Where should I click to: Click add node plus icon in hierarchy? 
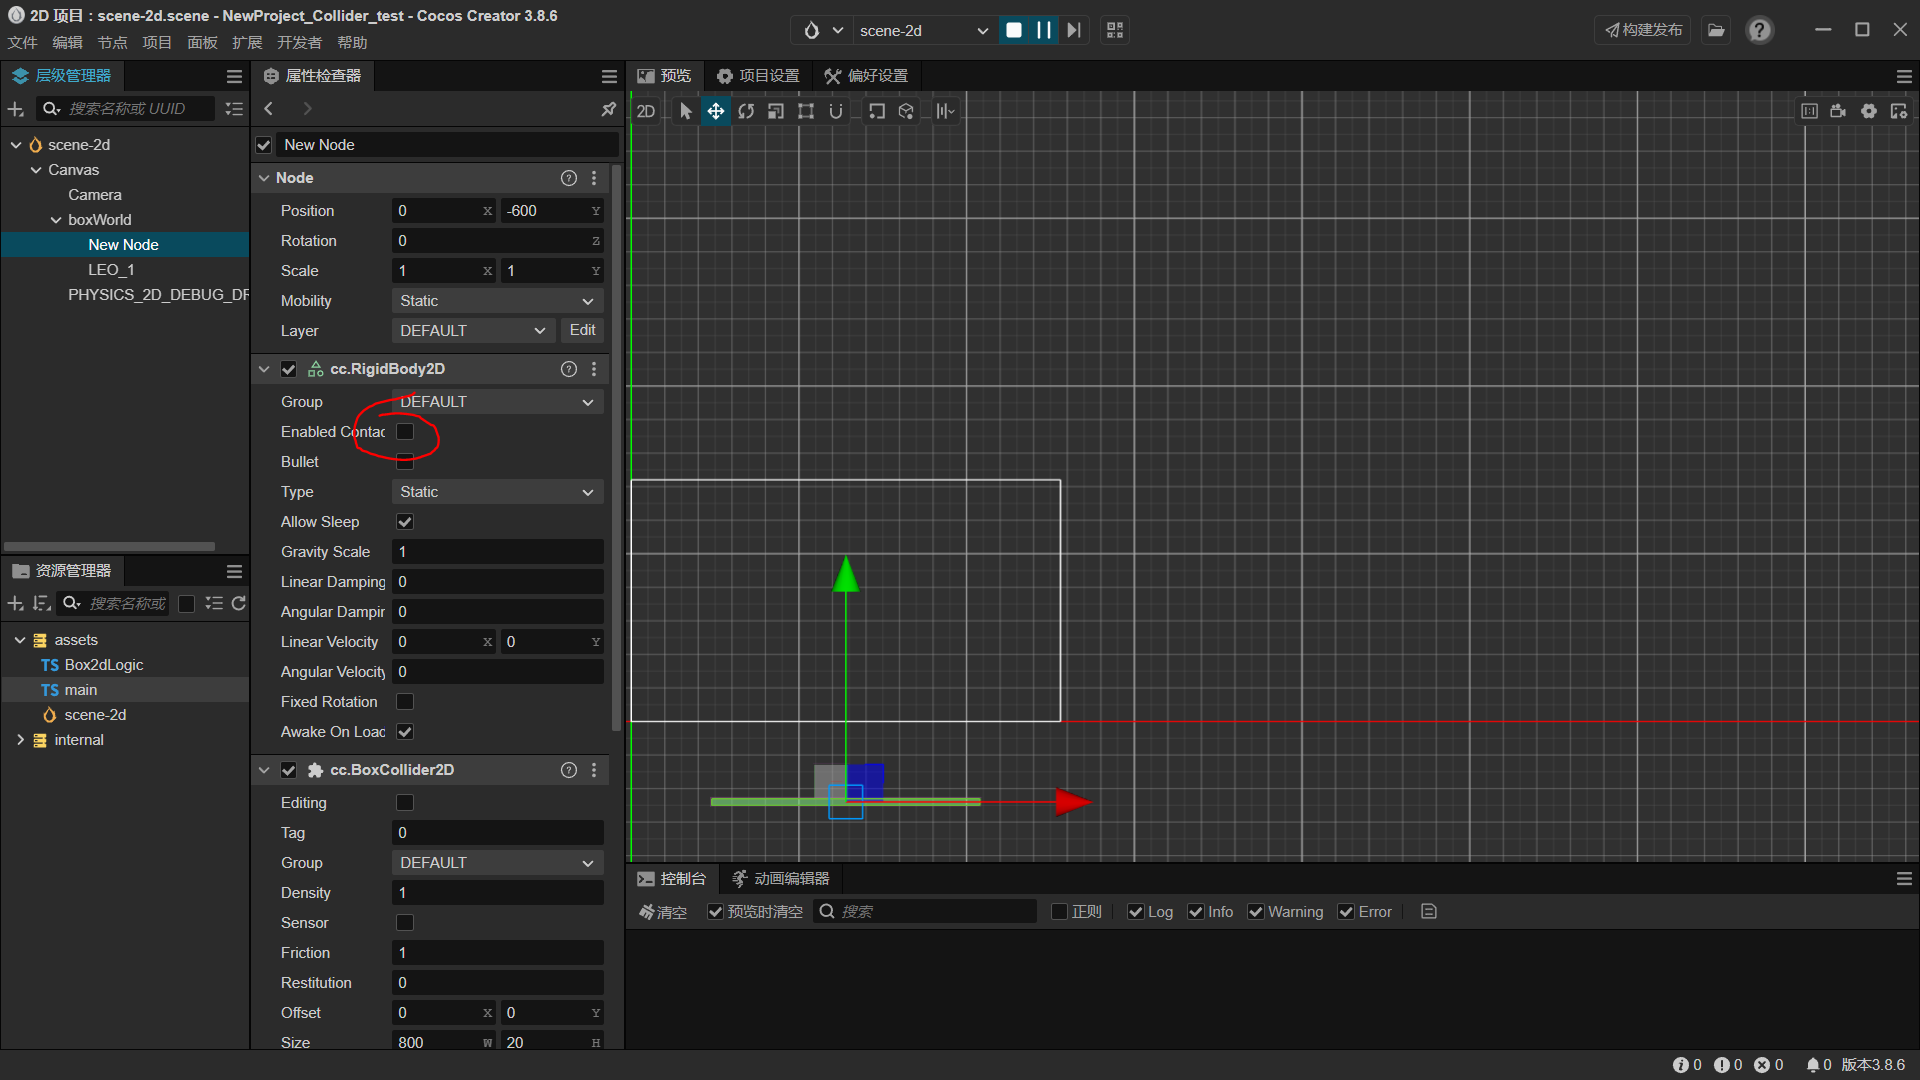(16, 109)
